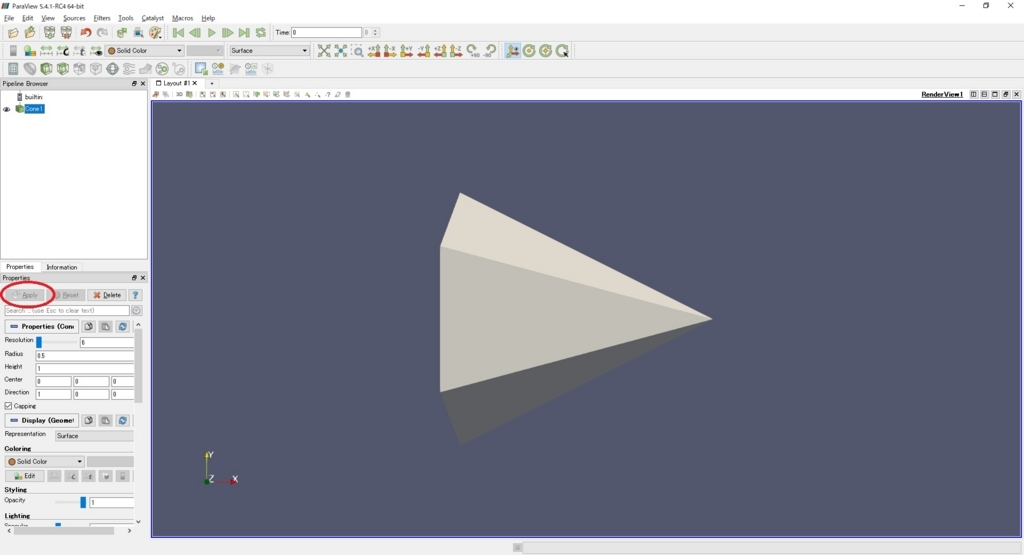
Task: Open the Filters menu
Action: 102,18
